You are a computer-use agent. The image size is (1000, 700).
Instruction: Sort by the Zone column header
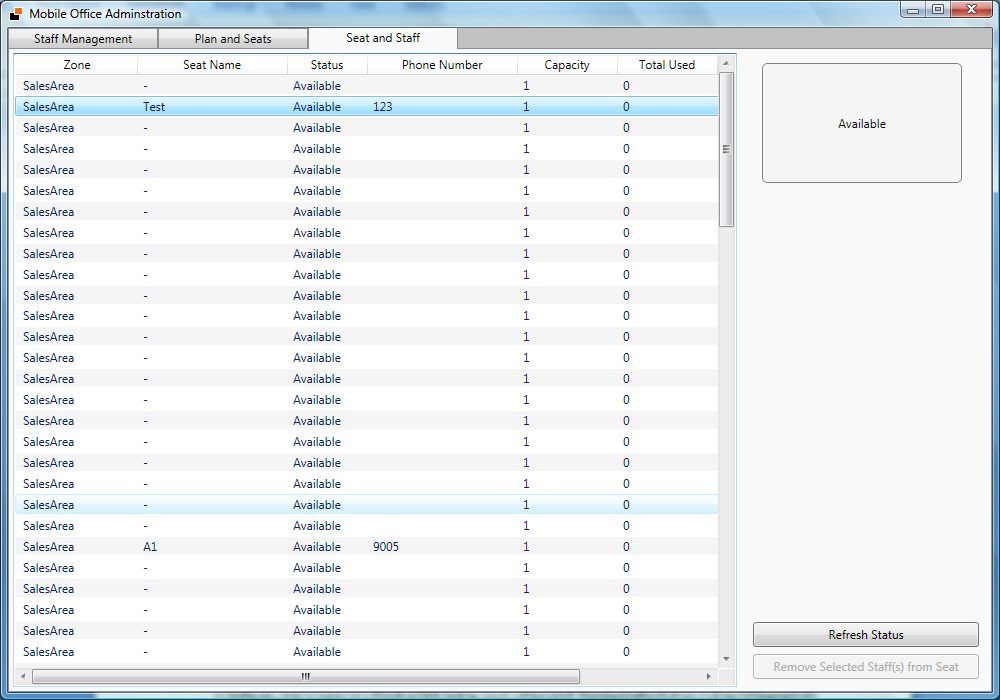(77, 65)
